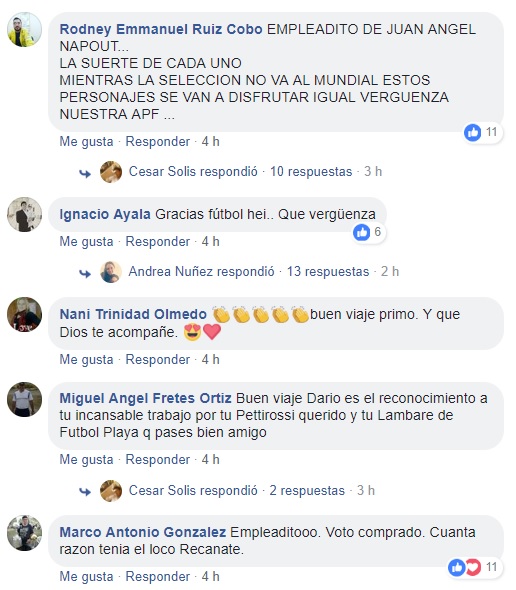
Task: Expand the 13 respuestas from Andrea Nuñez
Action: 328,271
